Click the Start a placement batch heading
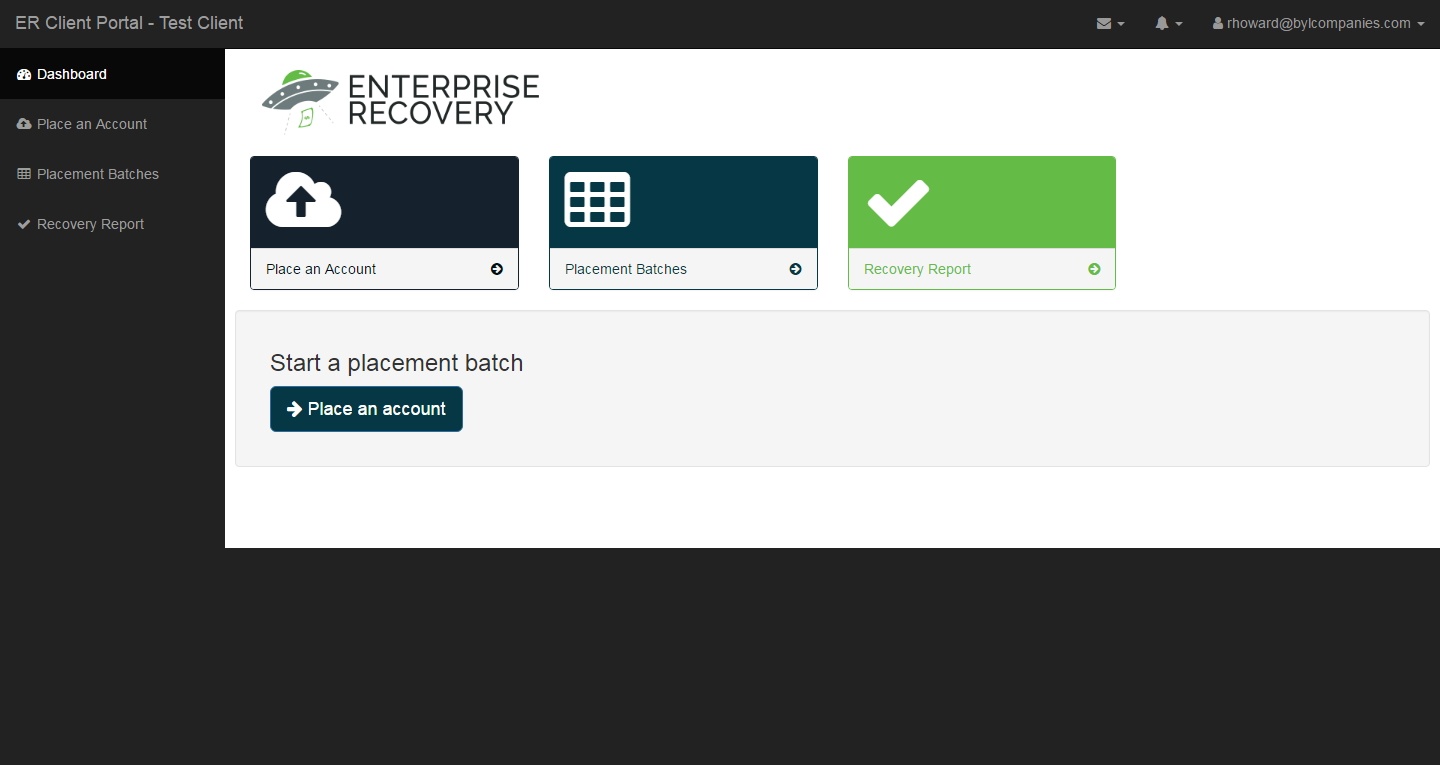This screenshot has width=1440, height=765. click(x=396, y=363)
